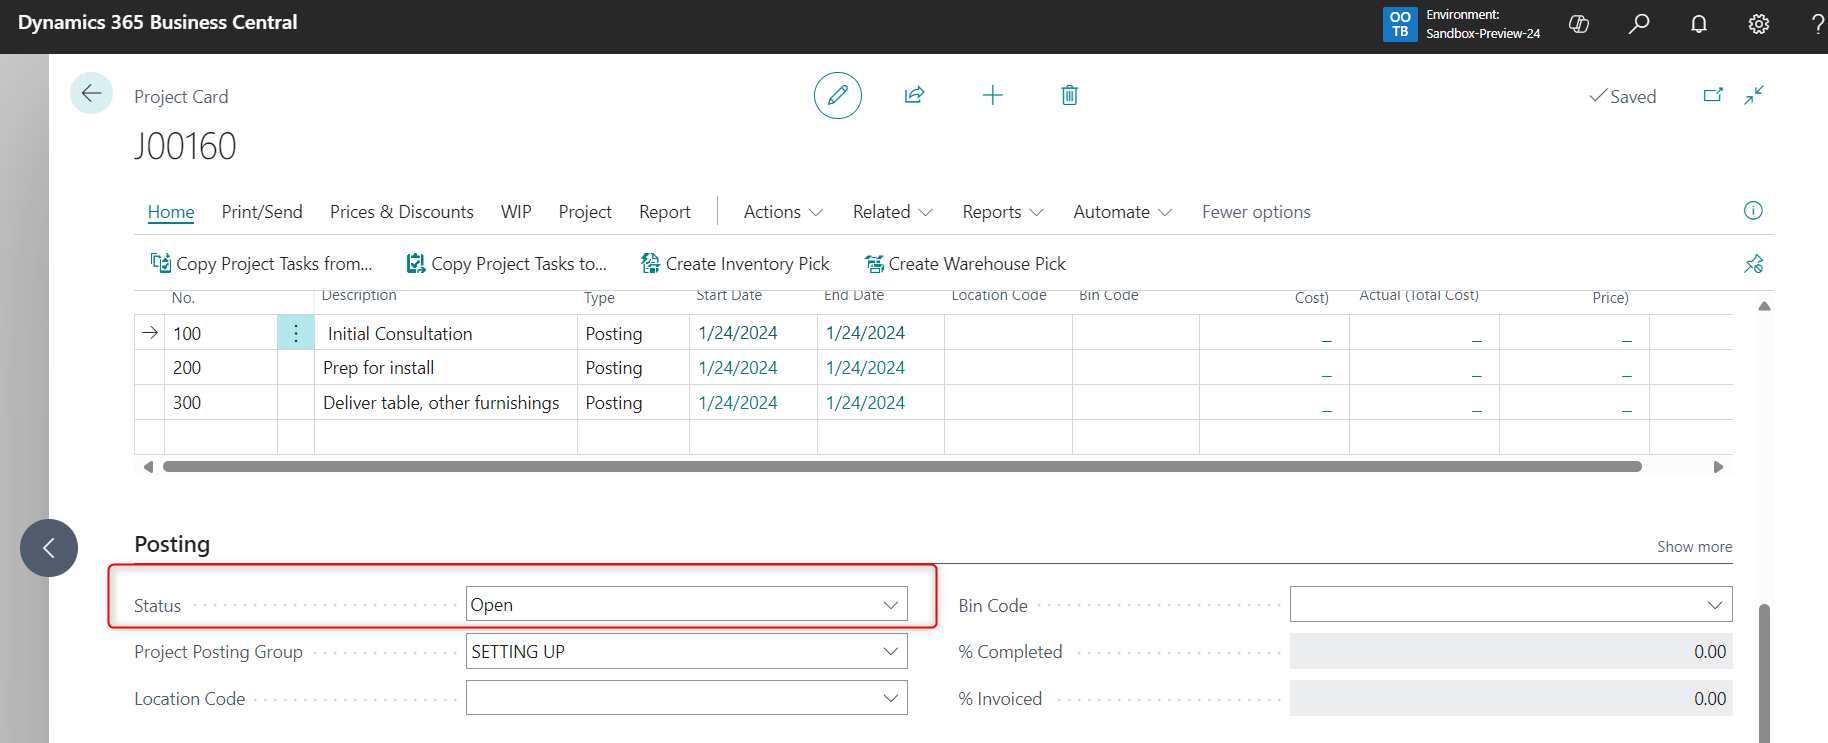The height and width of the screenshot is (743, 1828).
Task: Expand the Automate menu
Action: tap(1122, 212)
